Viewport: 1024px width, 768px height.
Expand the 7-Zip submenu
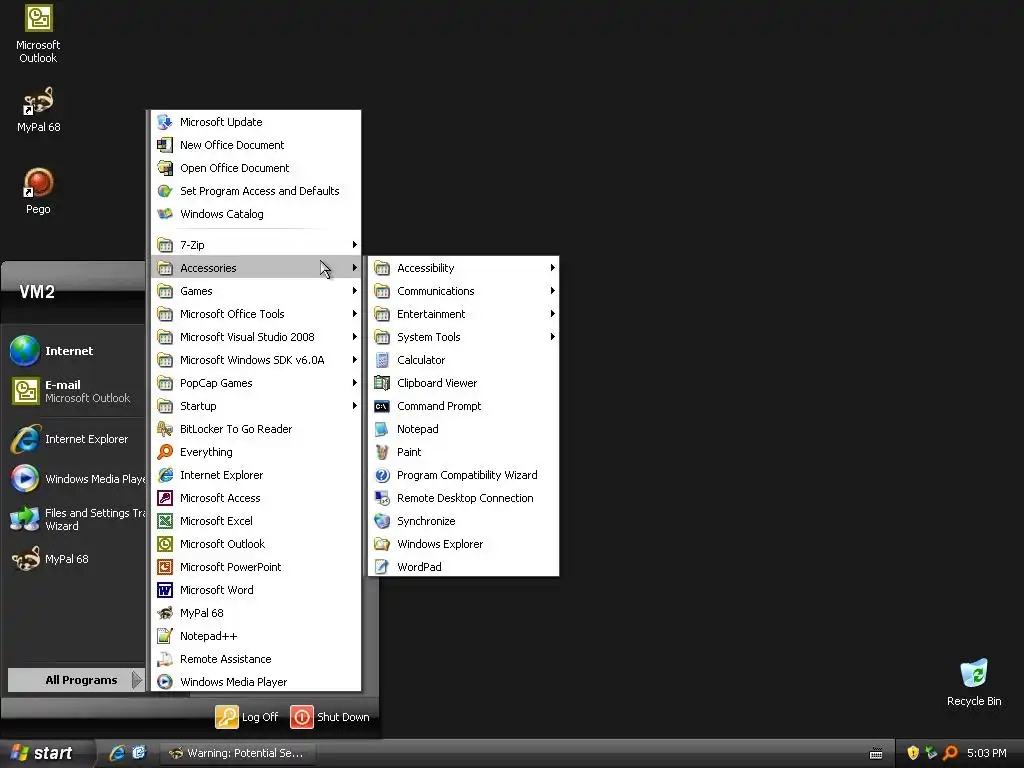(x=256, y=245)
